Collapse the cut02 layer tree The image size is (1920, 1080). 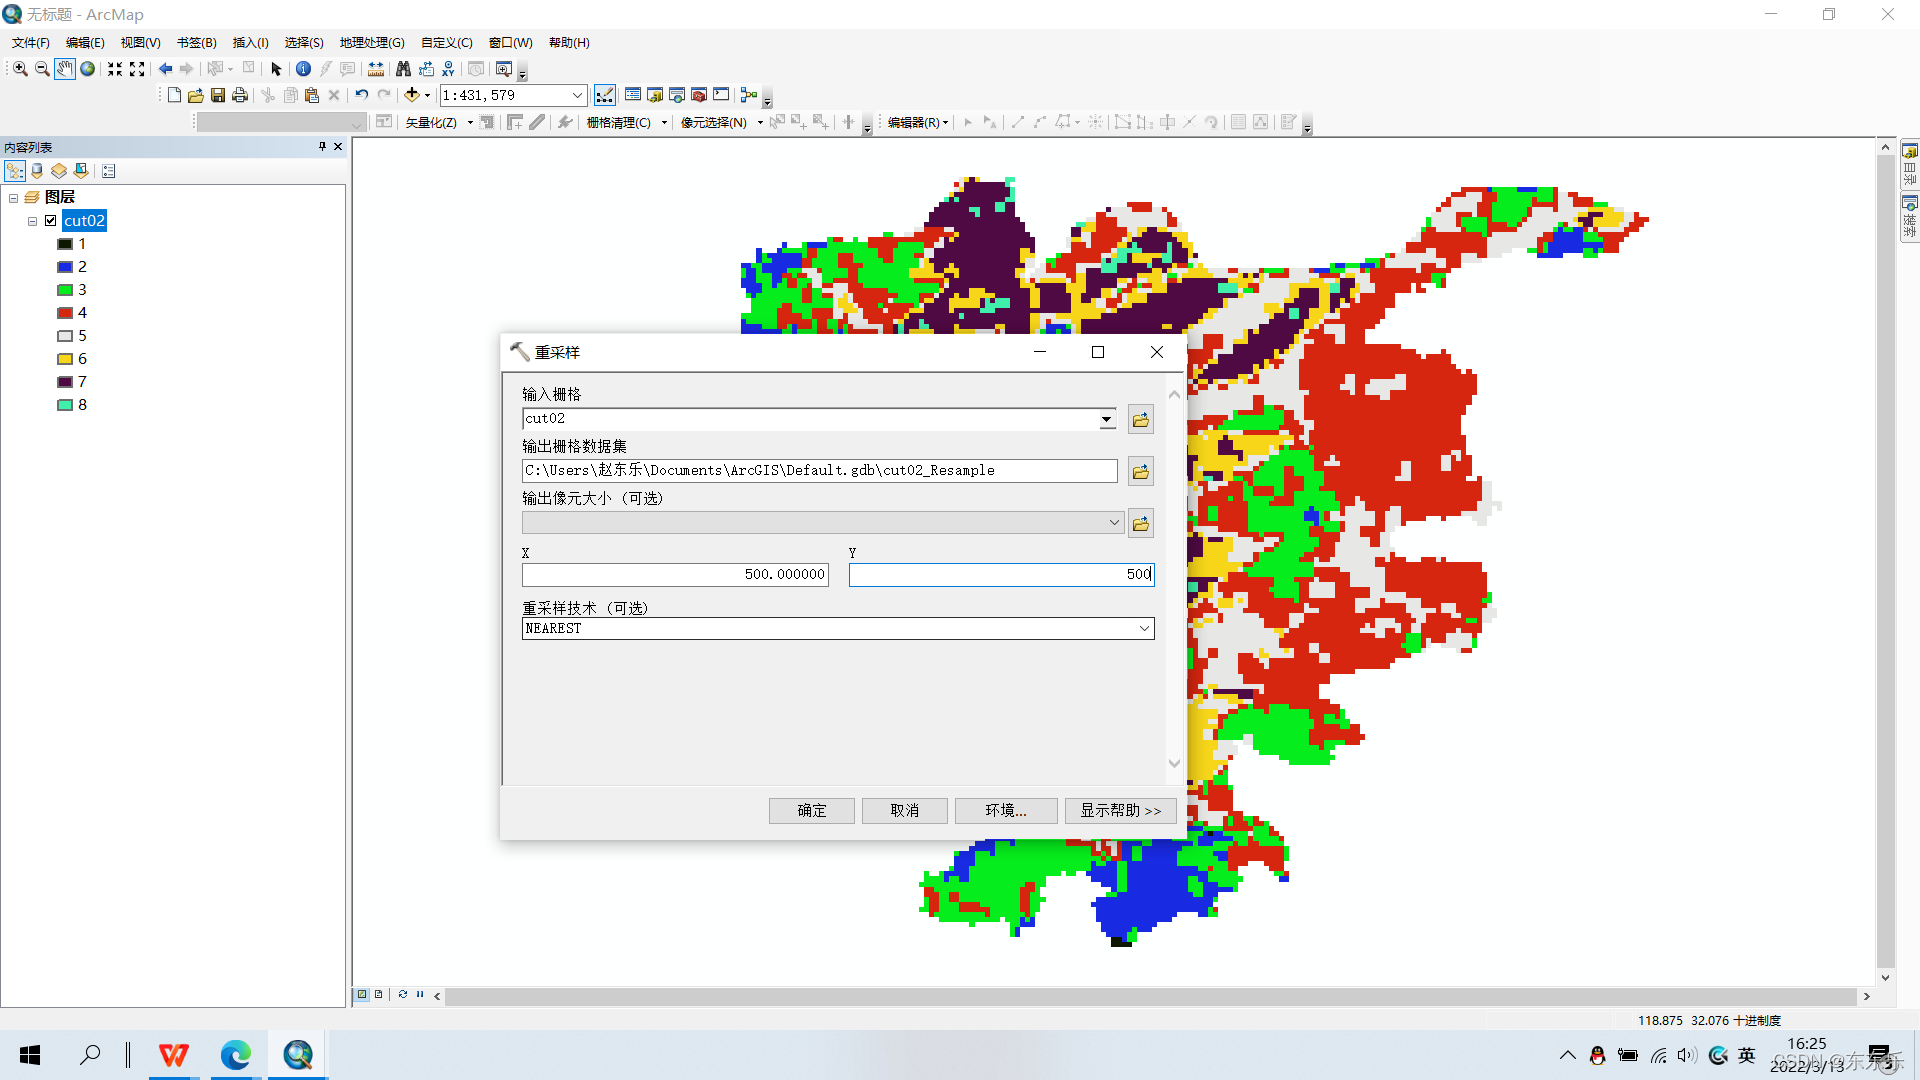[x=33, y=221]
